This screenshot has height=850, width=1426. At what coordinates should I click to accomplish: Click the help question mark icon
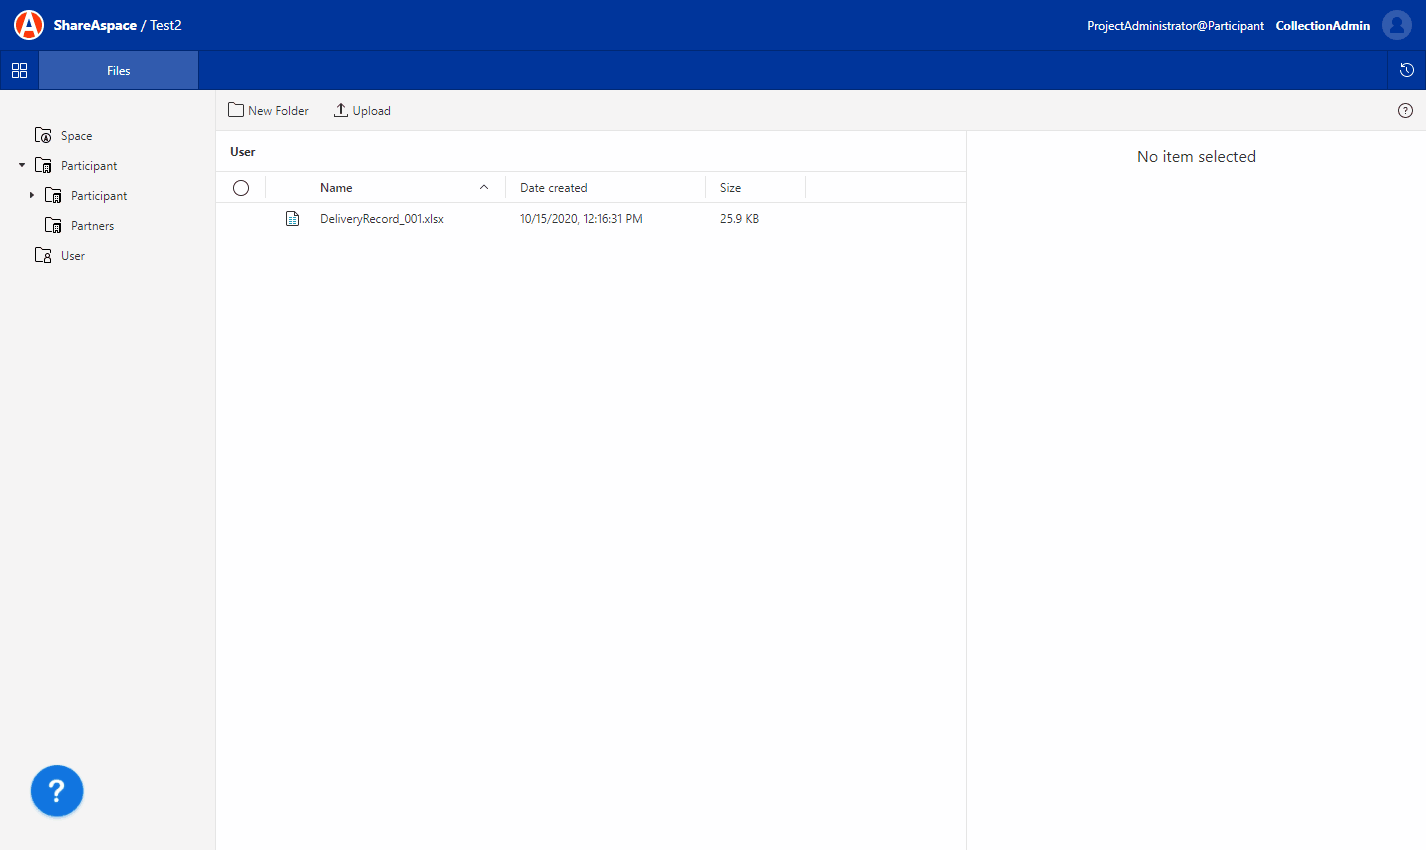point(1405,110)
